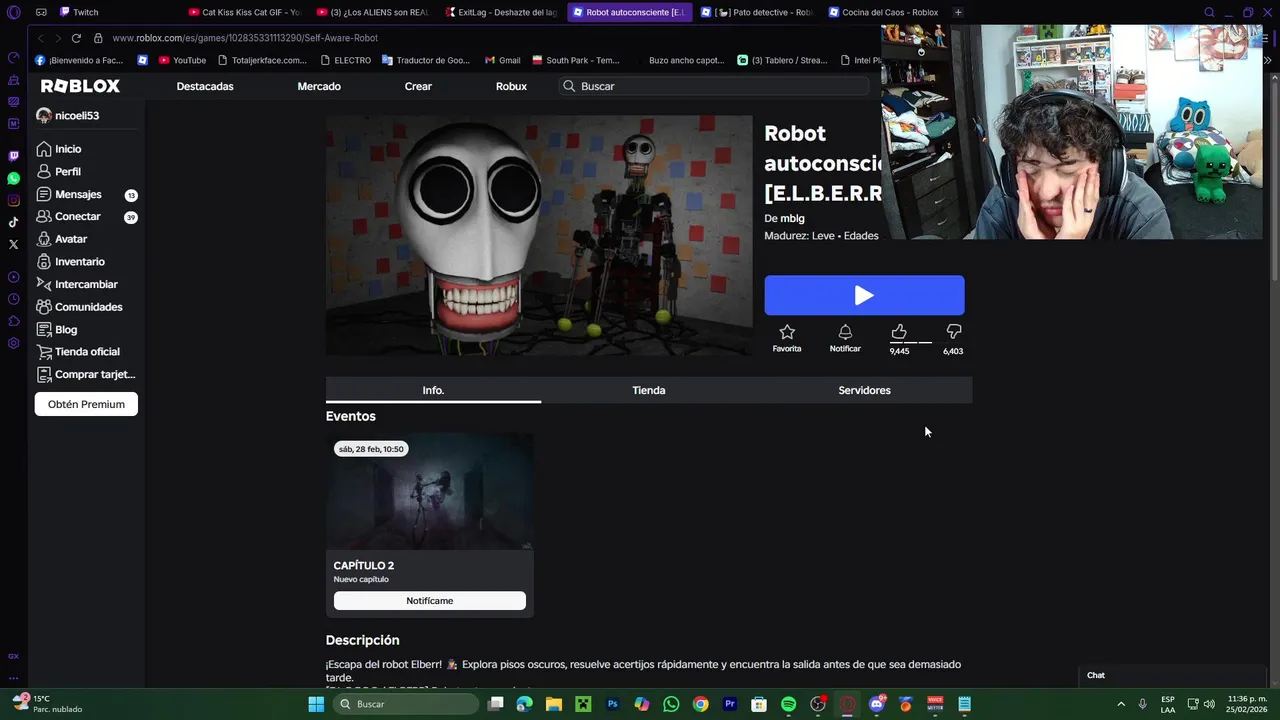The width and height of the screenshot is (1280, 720).
Task: Switch to Cat Kiss Kiss Cat GIF tab
Action: (x=245, y=12)
